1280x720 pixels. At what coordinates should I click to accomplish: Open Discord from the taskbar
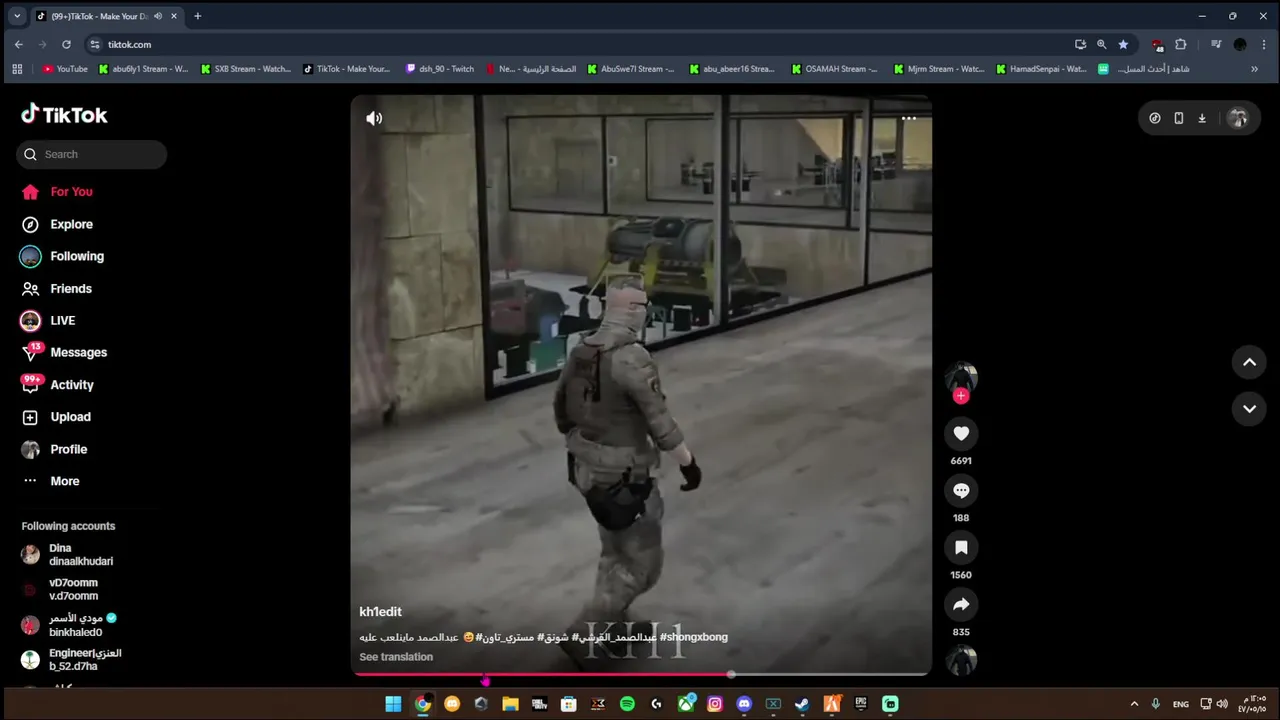[x=744, y=704]
